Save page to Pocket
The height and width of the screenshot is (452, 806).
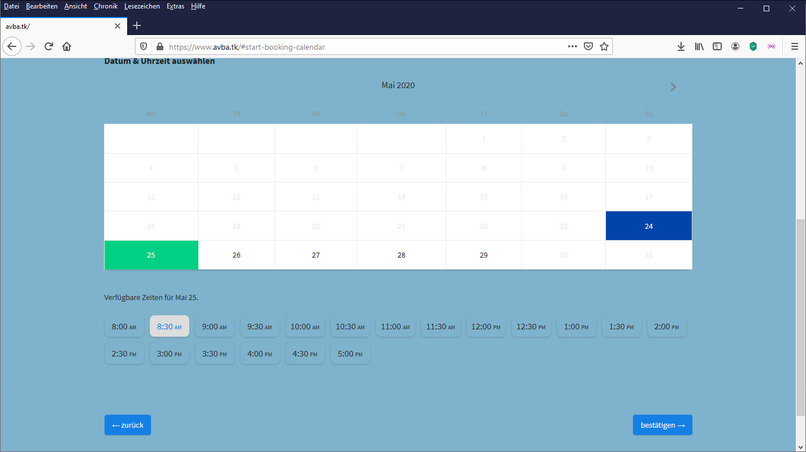589,46
